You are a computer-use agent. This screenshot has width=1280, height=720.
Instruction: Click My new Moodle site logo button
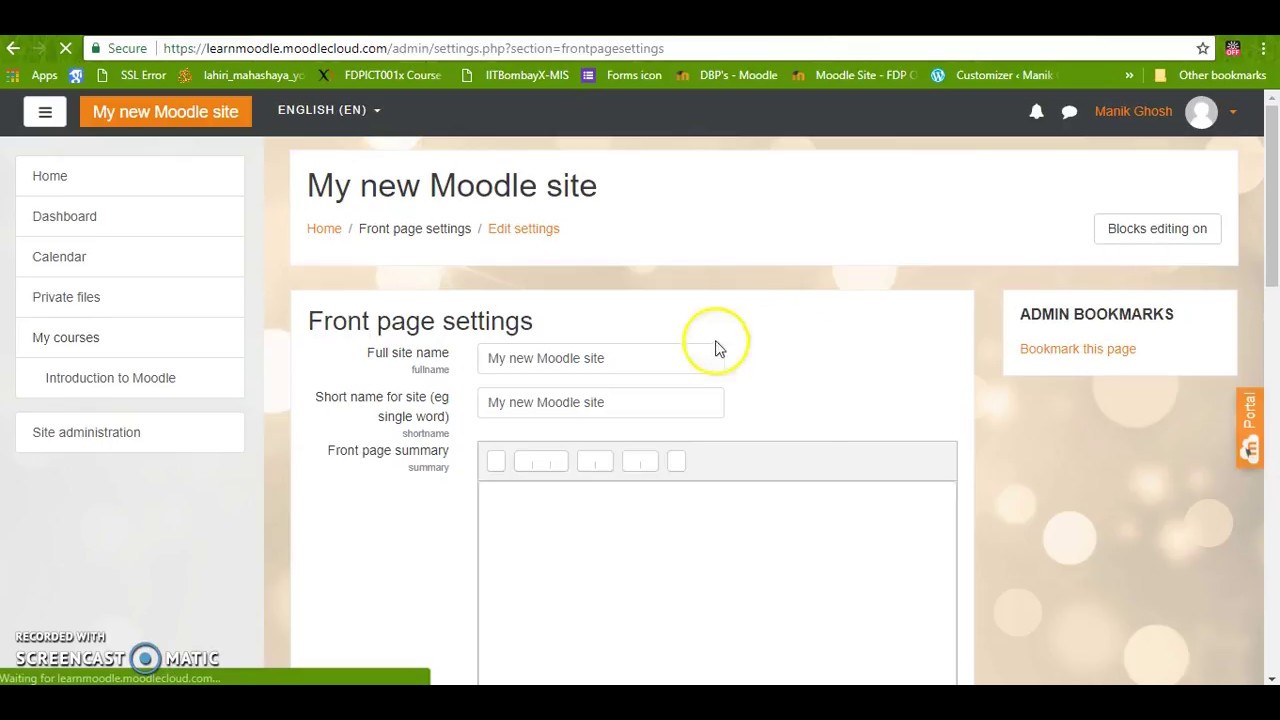(x=166, y=112)
